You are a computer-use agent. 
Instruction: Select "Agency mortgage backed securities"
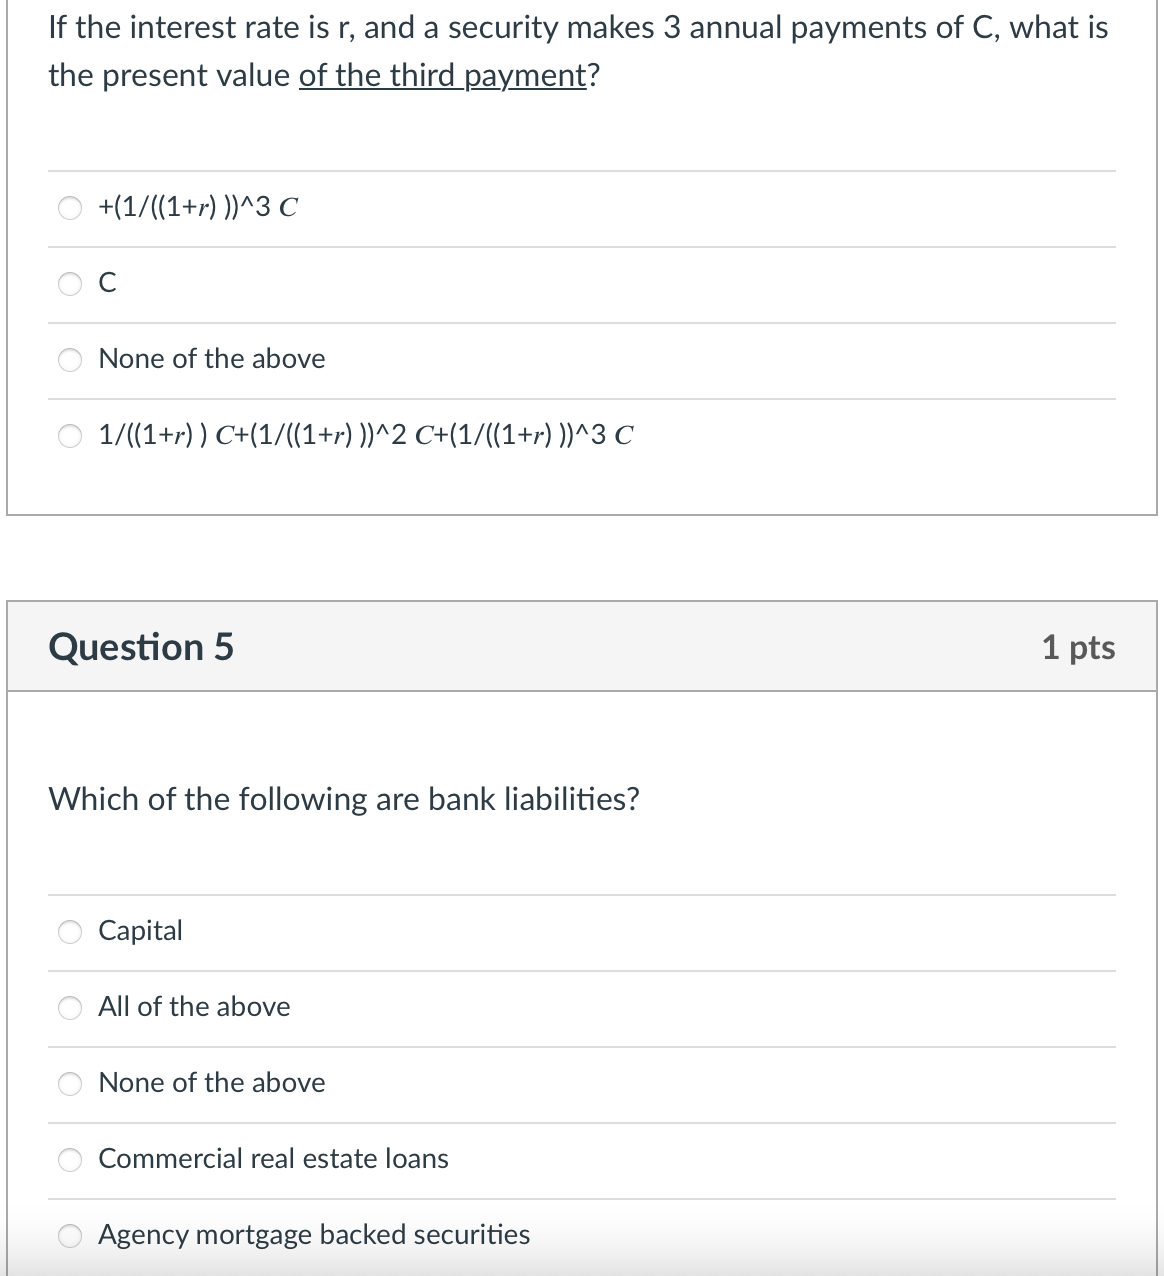[x=70, y=1236]
